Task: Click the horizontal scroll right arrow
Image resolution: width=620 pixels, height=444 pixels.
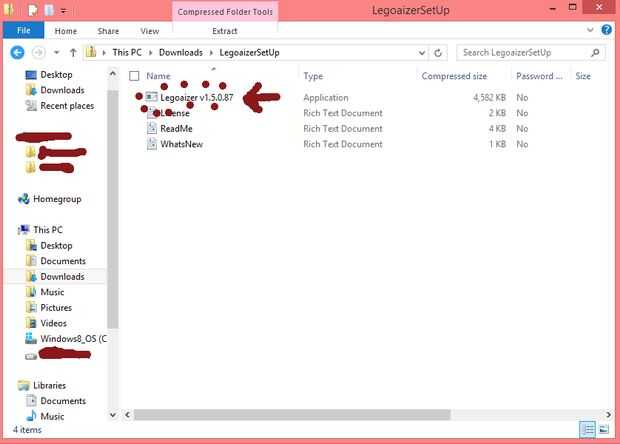Action: pyautogui.click(x=608, y=414)
